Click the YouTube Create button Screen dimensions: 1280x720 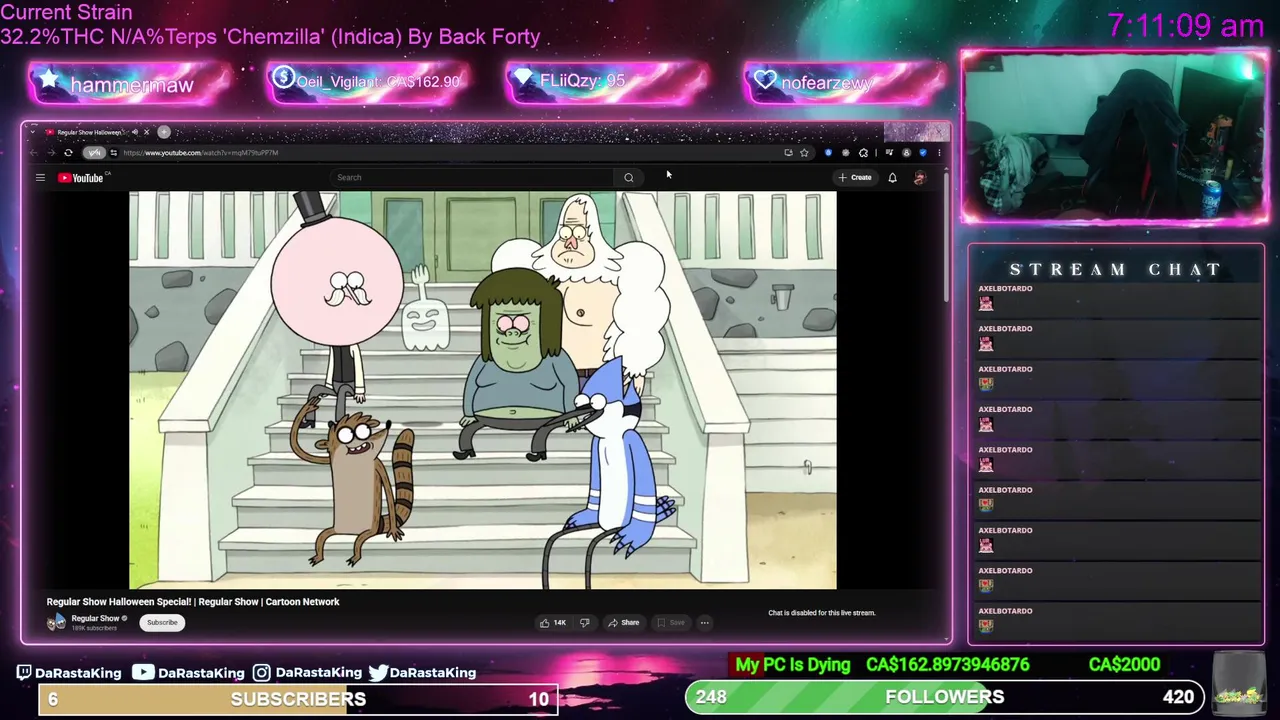tap(855, 177)
